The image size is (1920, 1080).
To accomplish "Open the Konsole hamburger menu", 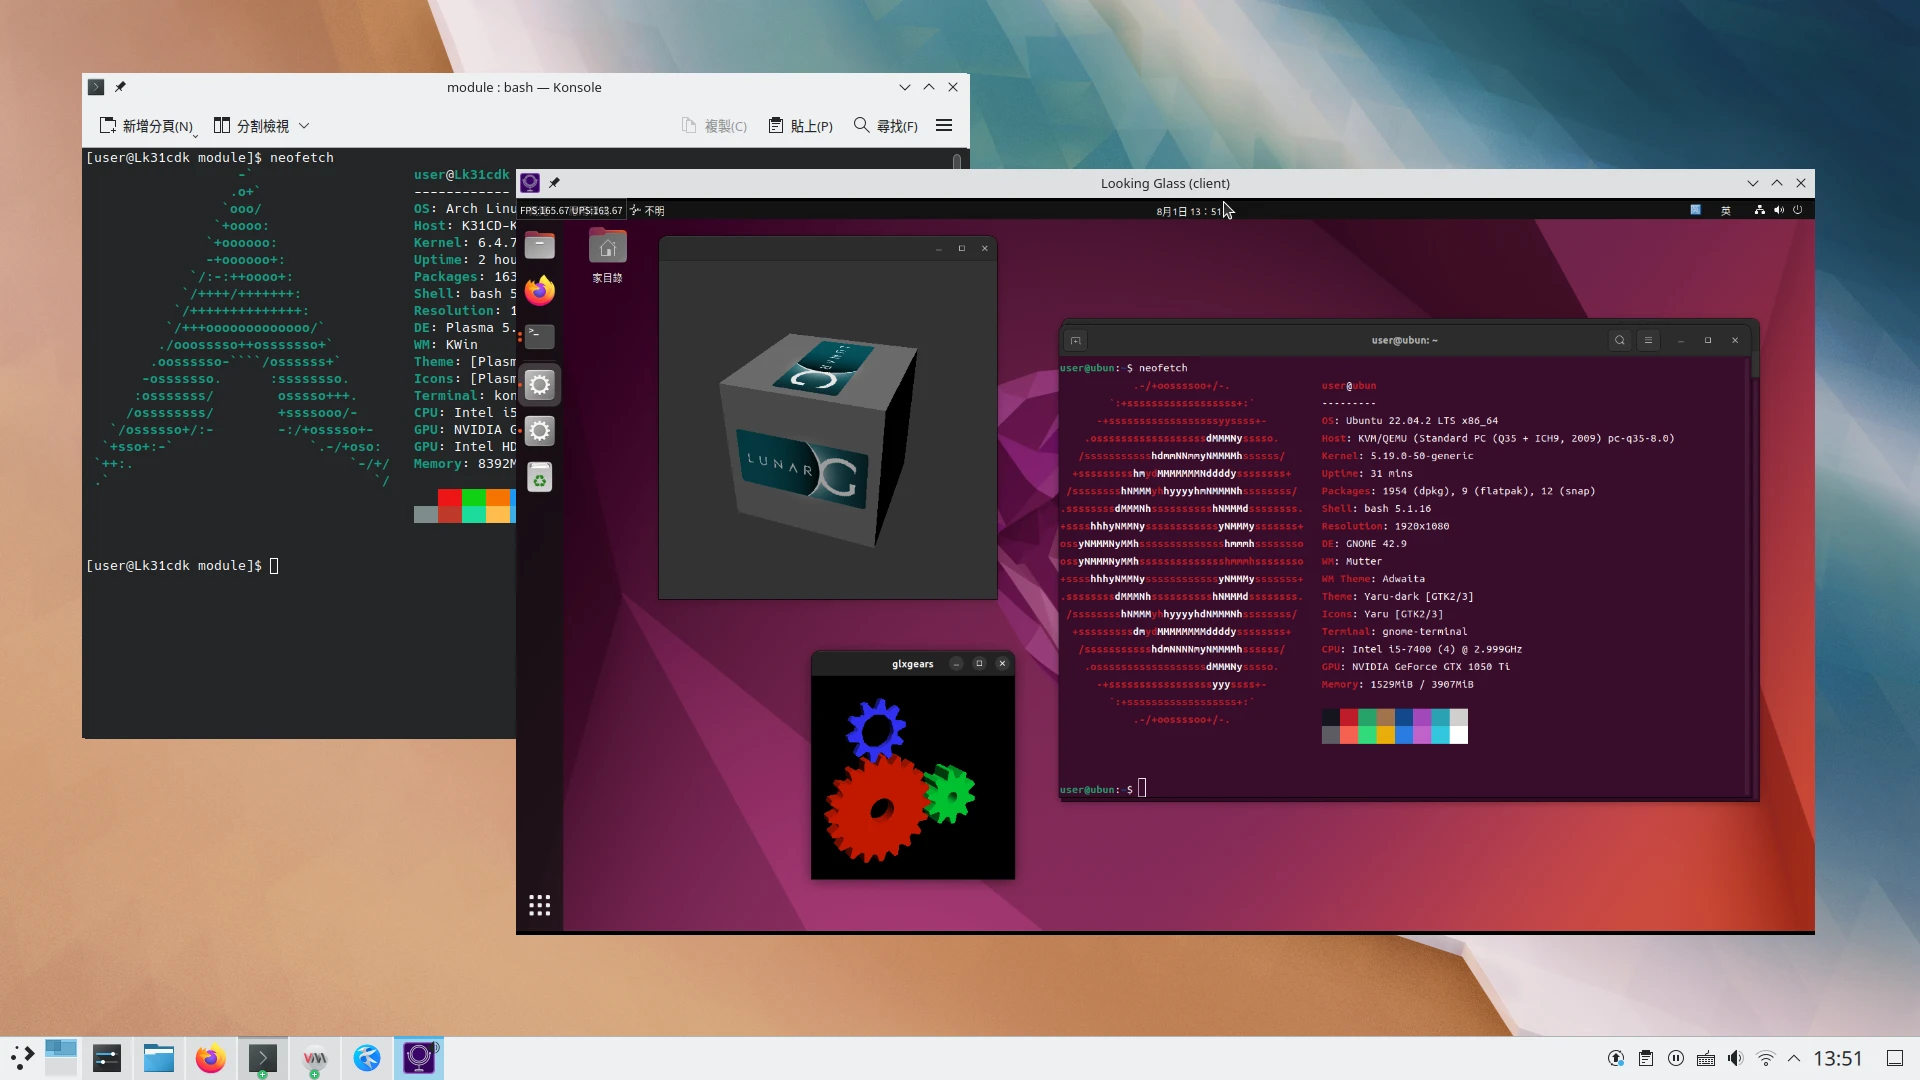I will pyautogui.click(x=943, y=125).
